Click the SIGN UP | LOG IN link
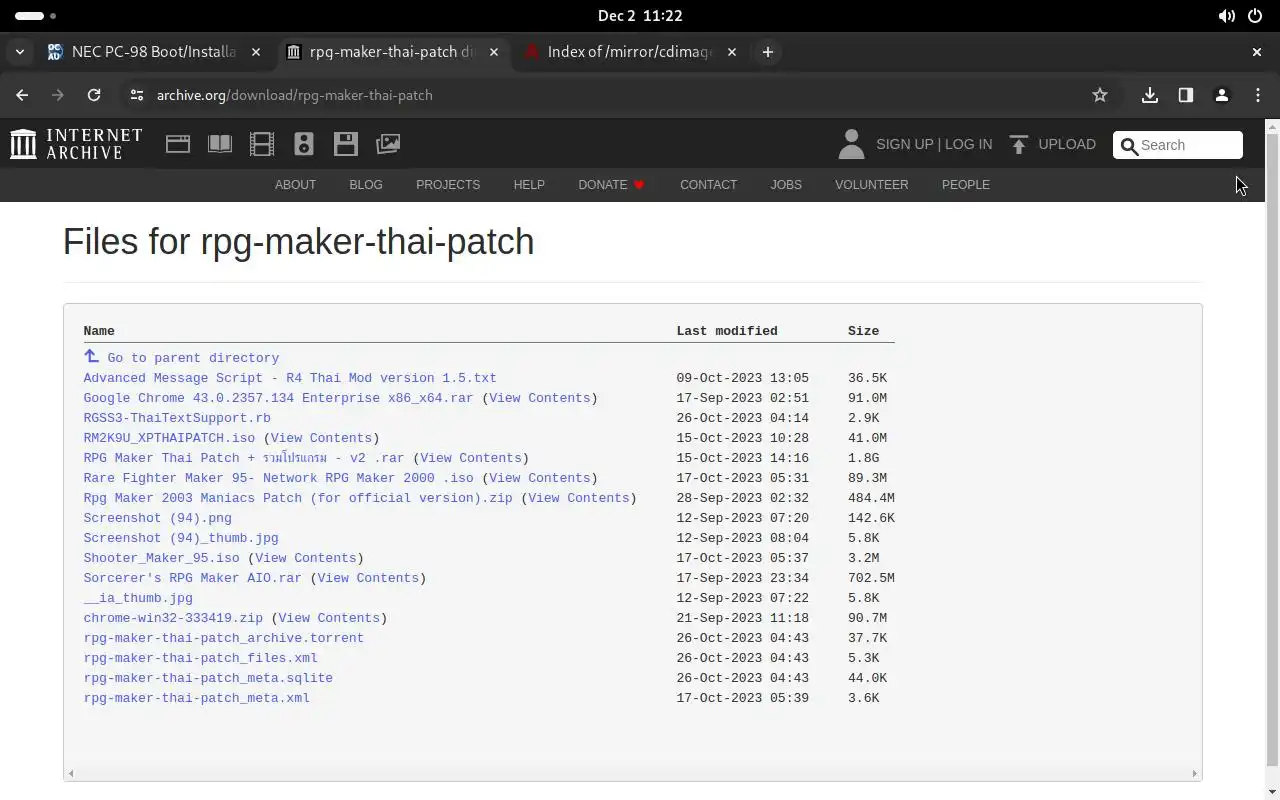 point(934,144)
